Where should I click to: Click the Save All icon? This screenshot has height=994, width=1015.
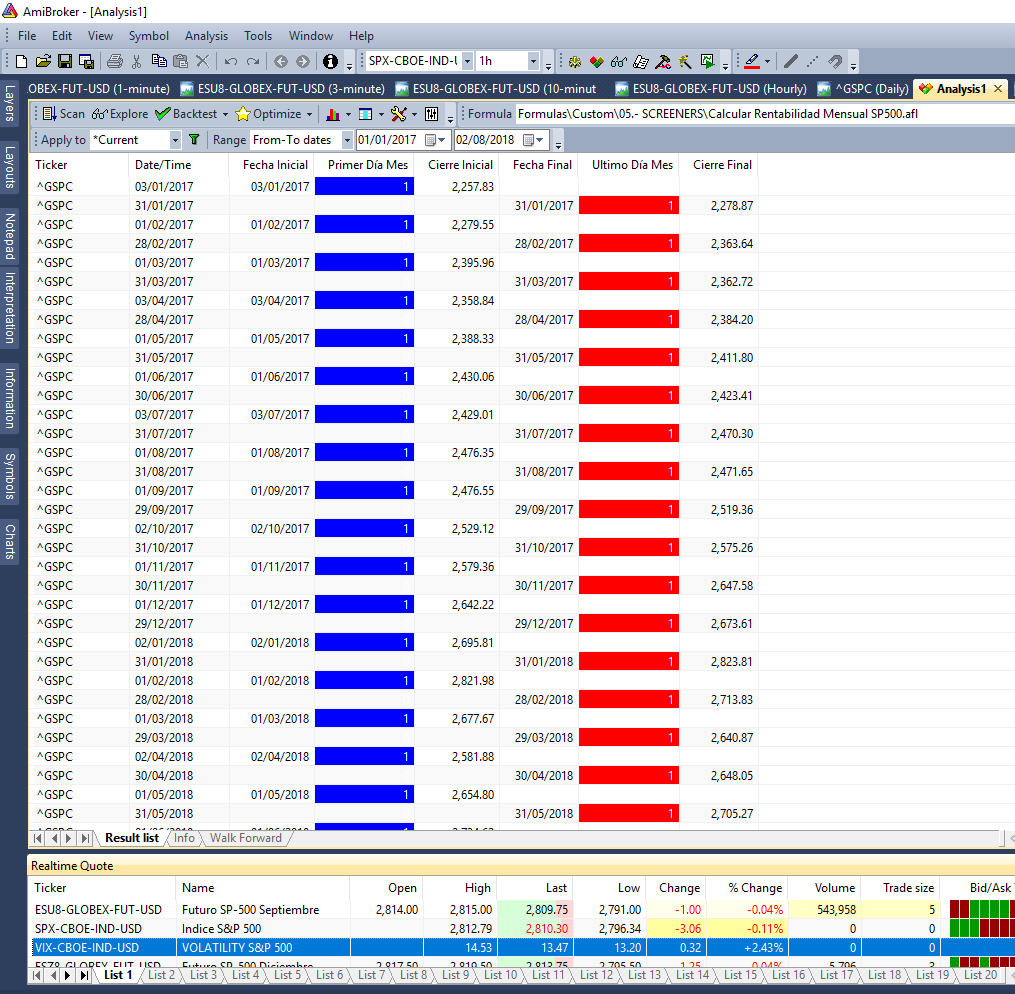[x=86, y=61]
